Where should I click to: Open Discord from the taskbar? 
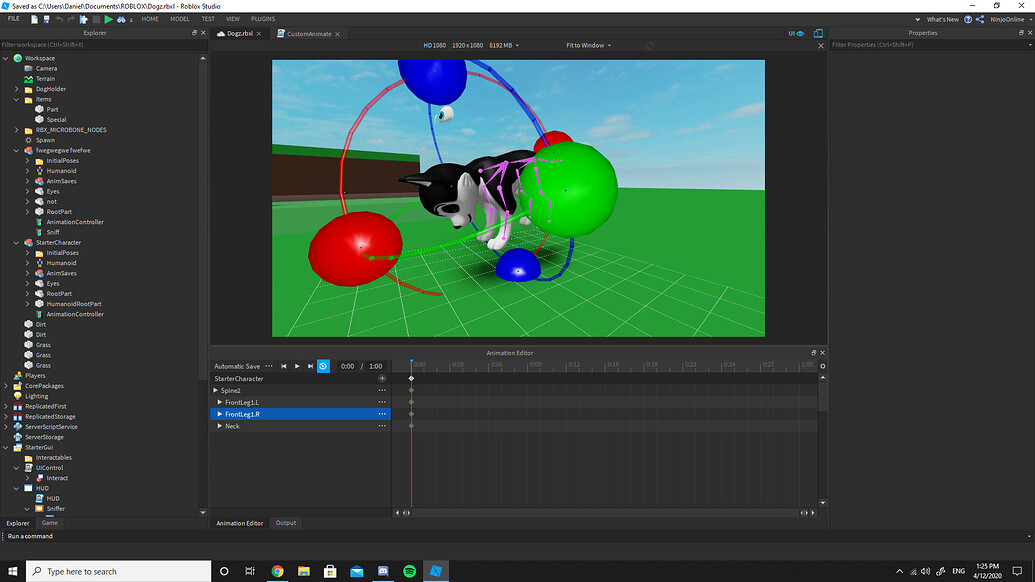click(383, 571)
